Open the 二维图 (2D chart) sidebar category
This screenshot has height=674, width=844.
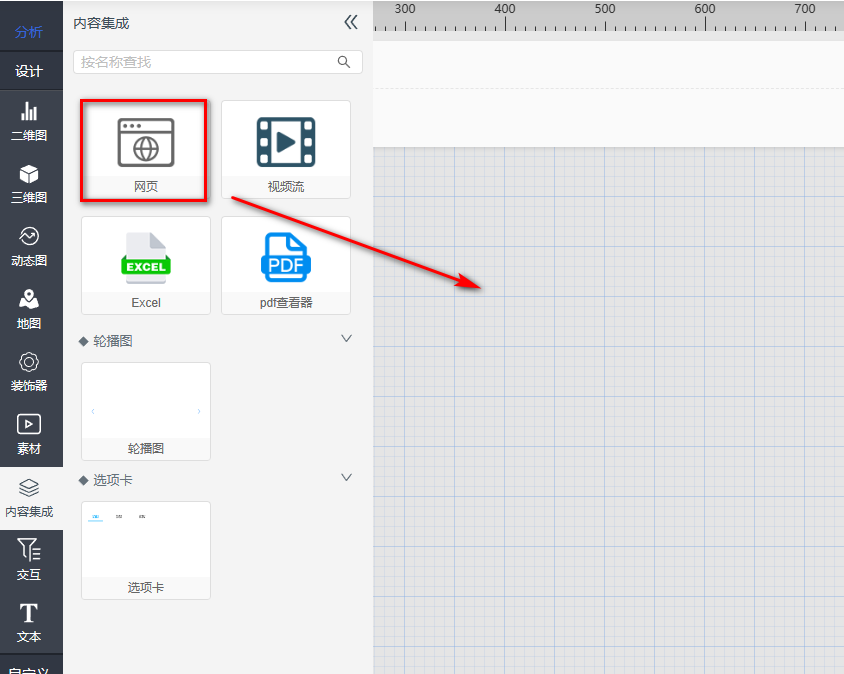coord(29,121)
